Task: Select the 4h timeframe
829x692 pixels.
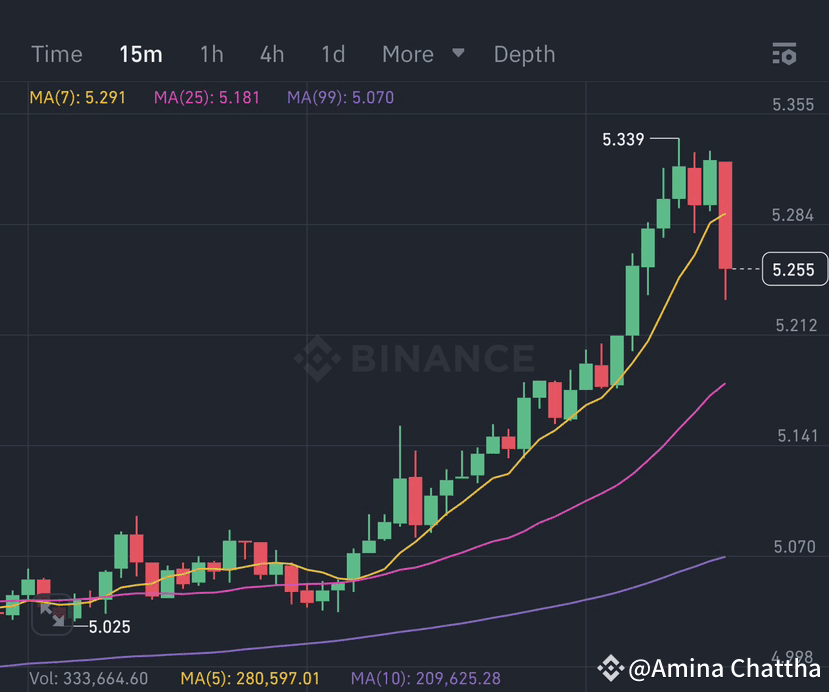Action: [271, 55]
